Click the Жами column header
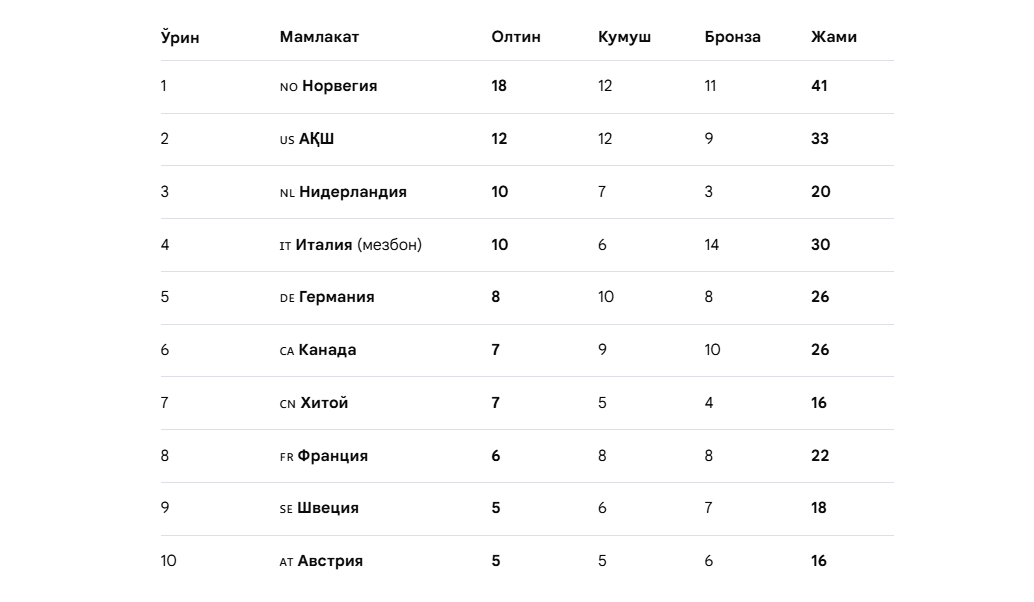Viewport: 1034px width, 602px height. point(833,37)
